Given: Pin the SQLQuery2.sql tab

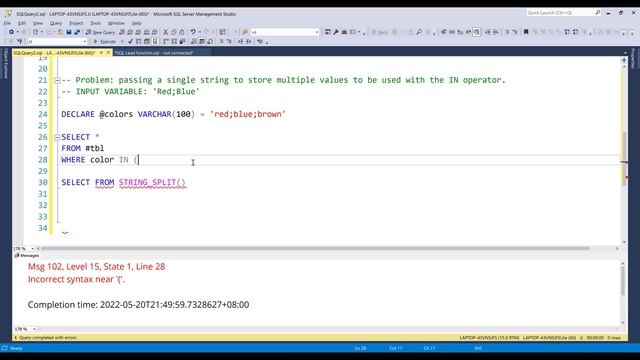Looking at the screenshot, I should click(101, 53).
